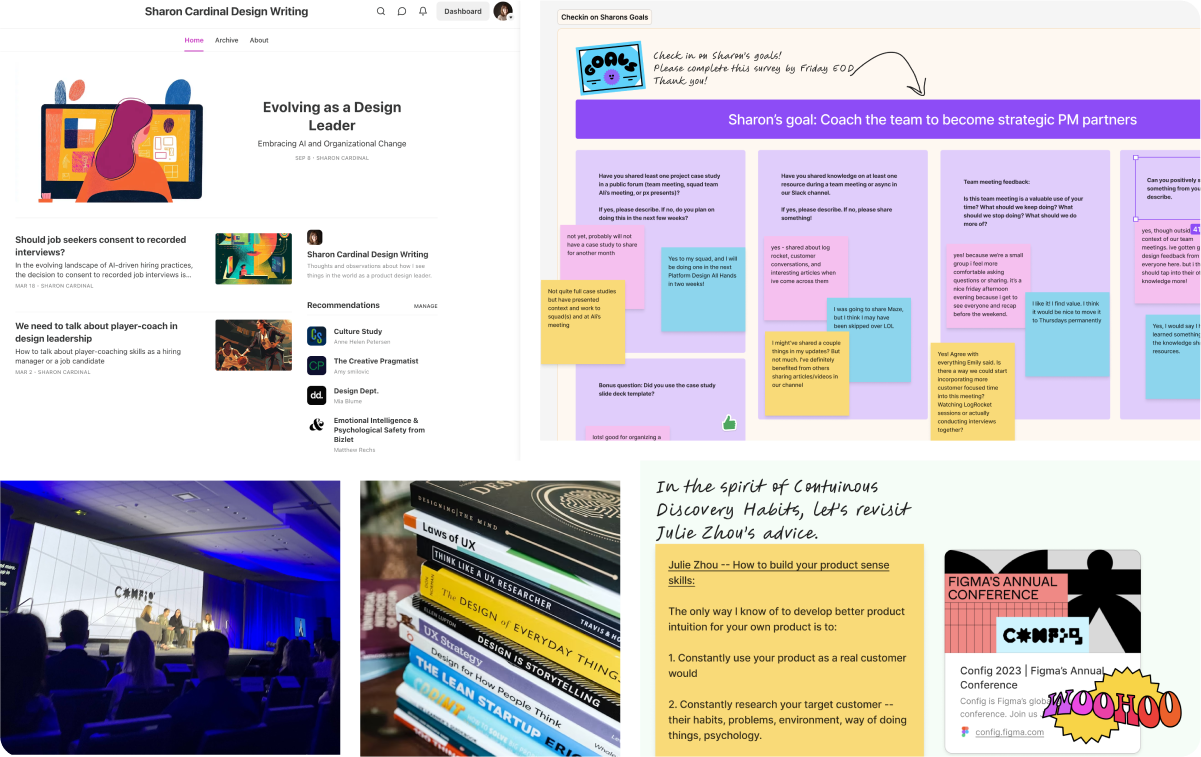Open the config.figma.com link
1201x757 pixels.
tap(1009, 732)
